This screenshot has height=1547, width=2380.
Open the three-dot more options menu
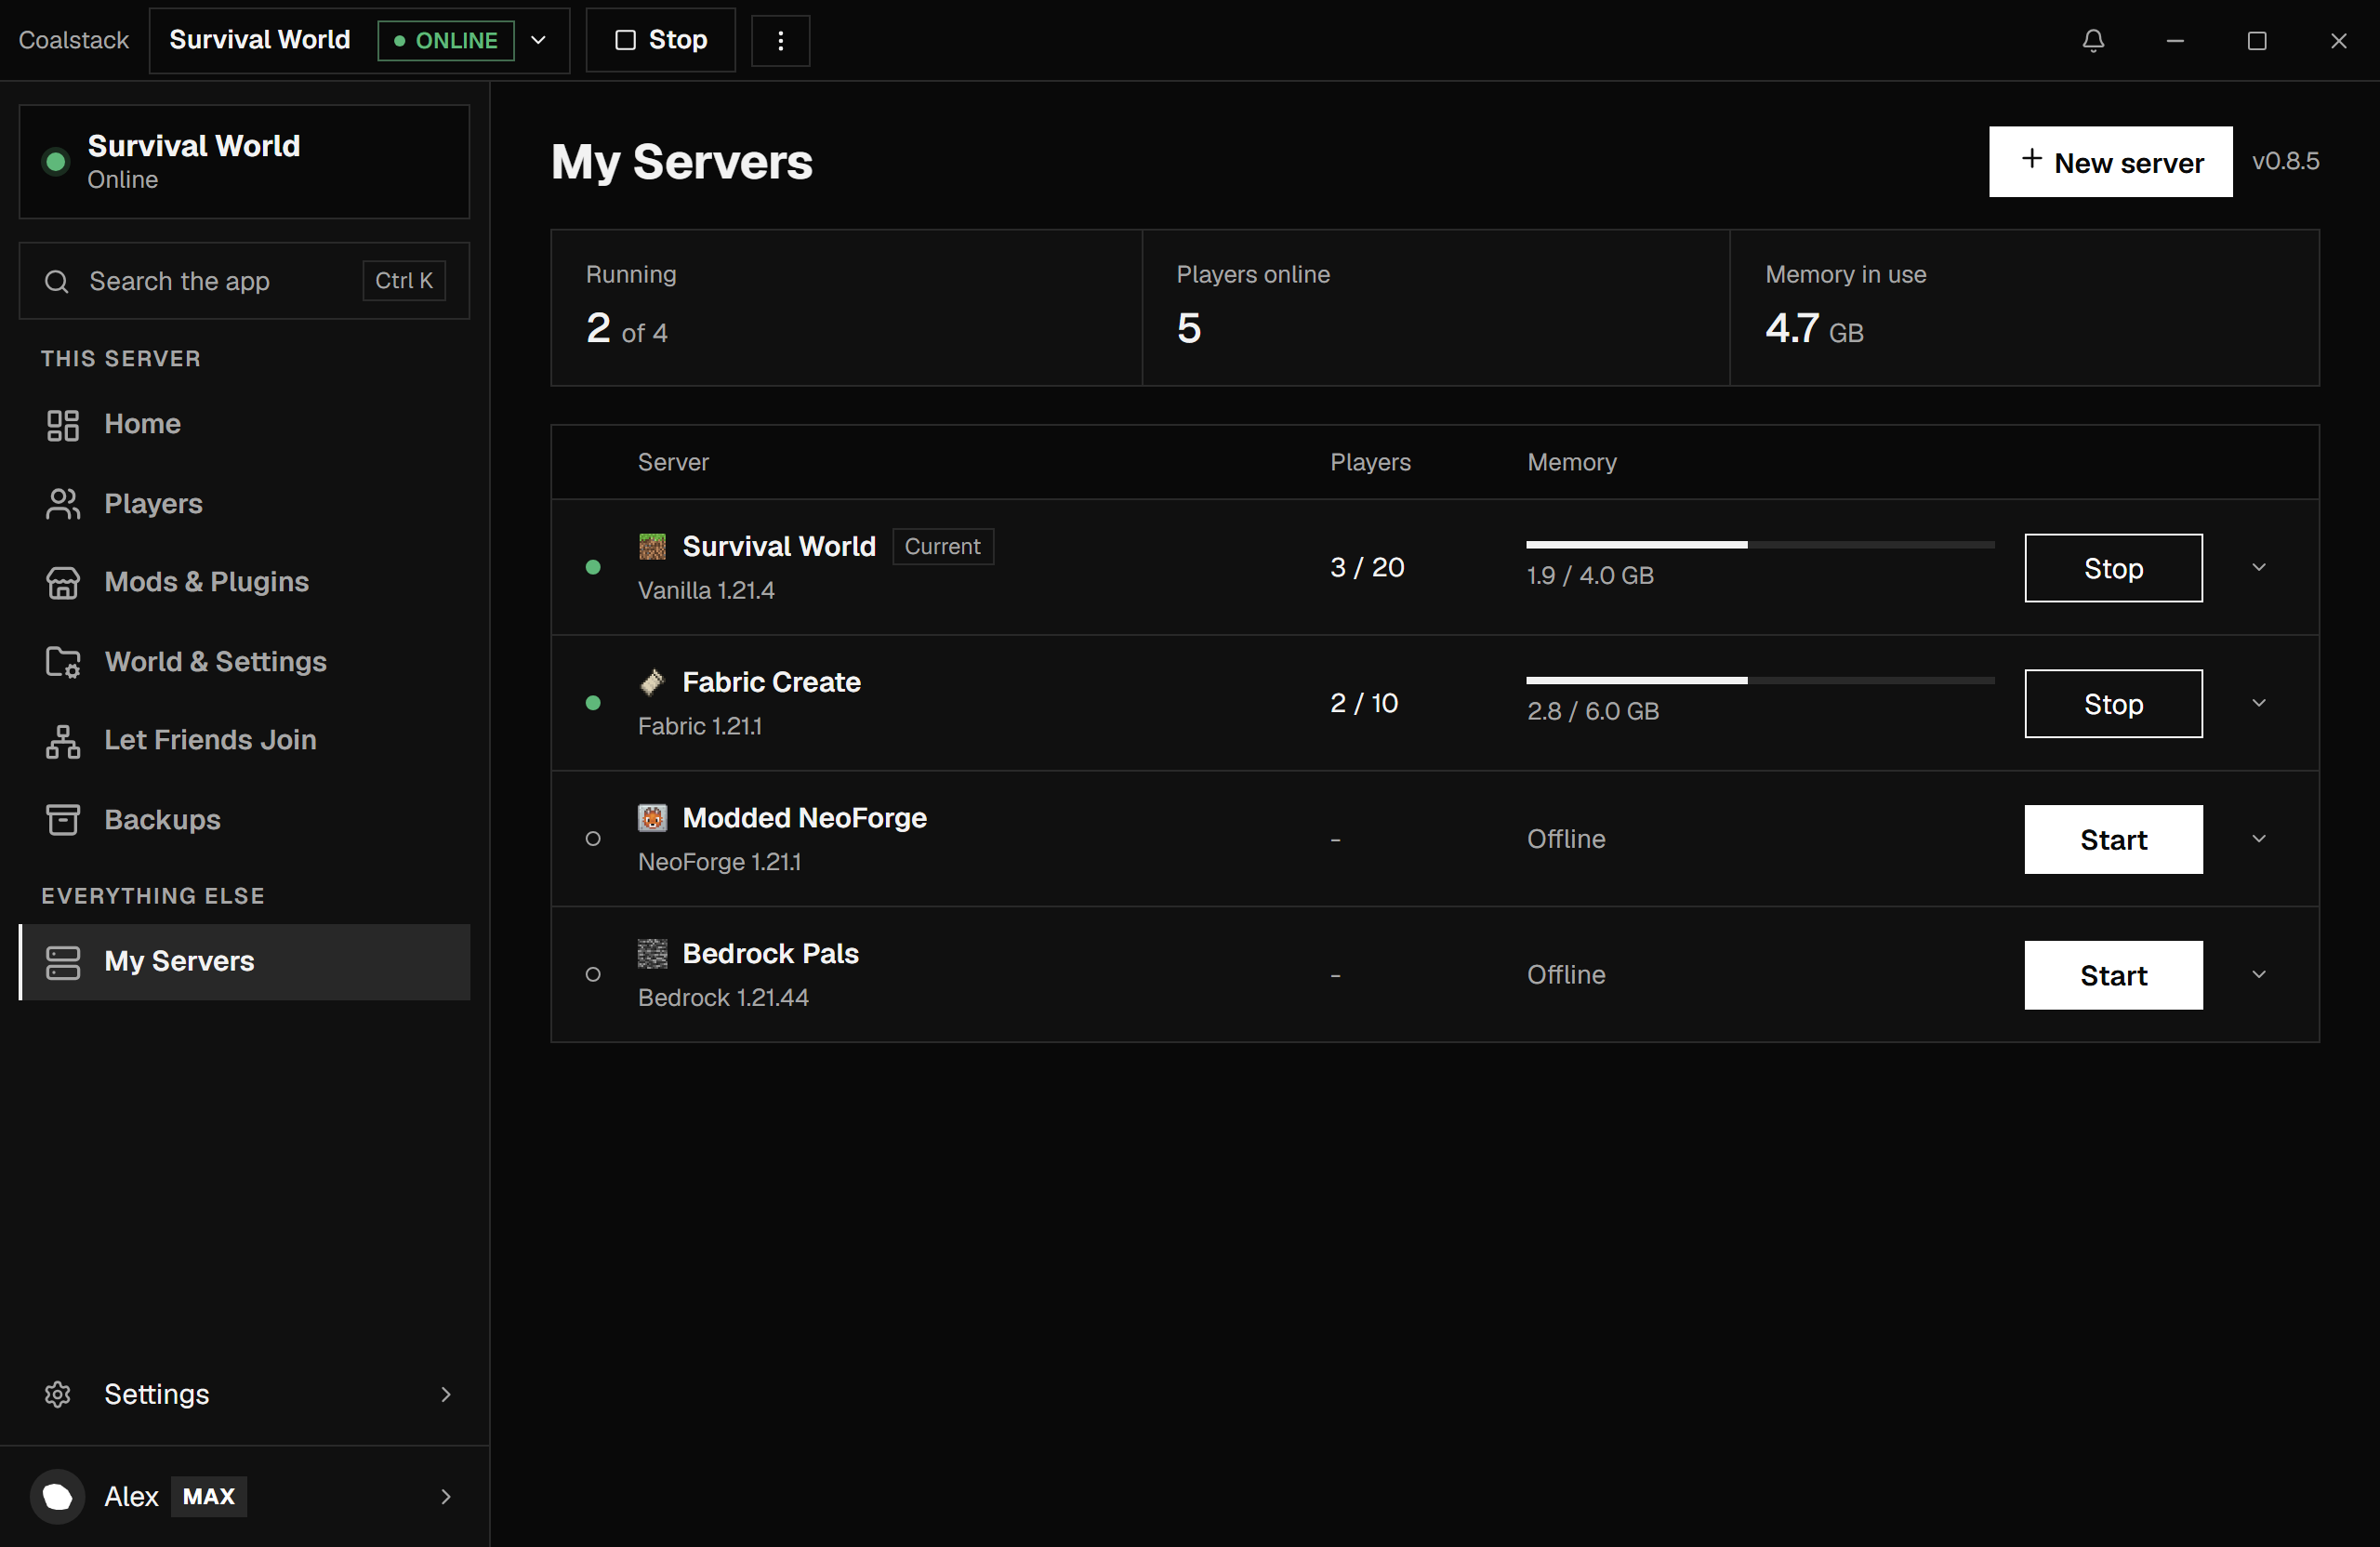pyautogui.click(x=780, y=40)
